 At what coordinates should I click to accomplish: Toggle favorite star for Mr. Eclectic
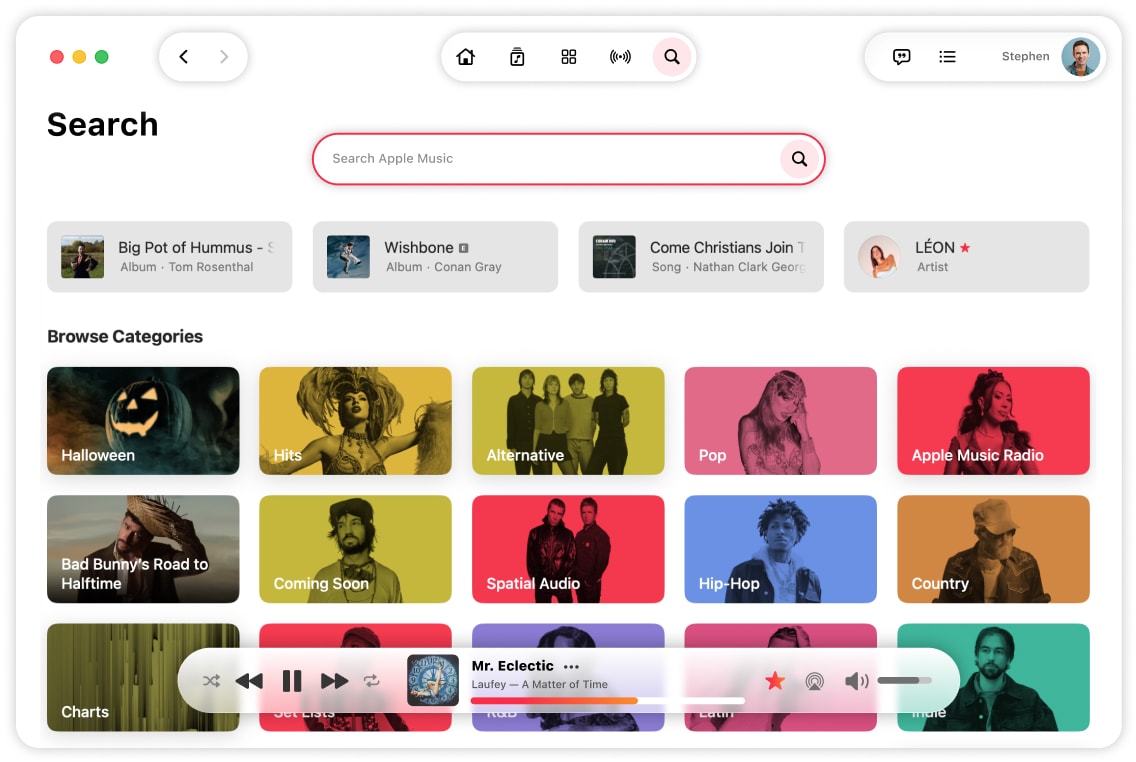[774, 681]
